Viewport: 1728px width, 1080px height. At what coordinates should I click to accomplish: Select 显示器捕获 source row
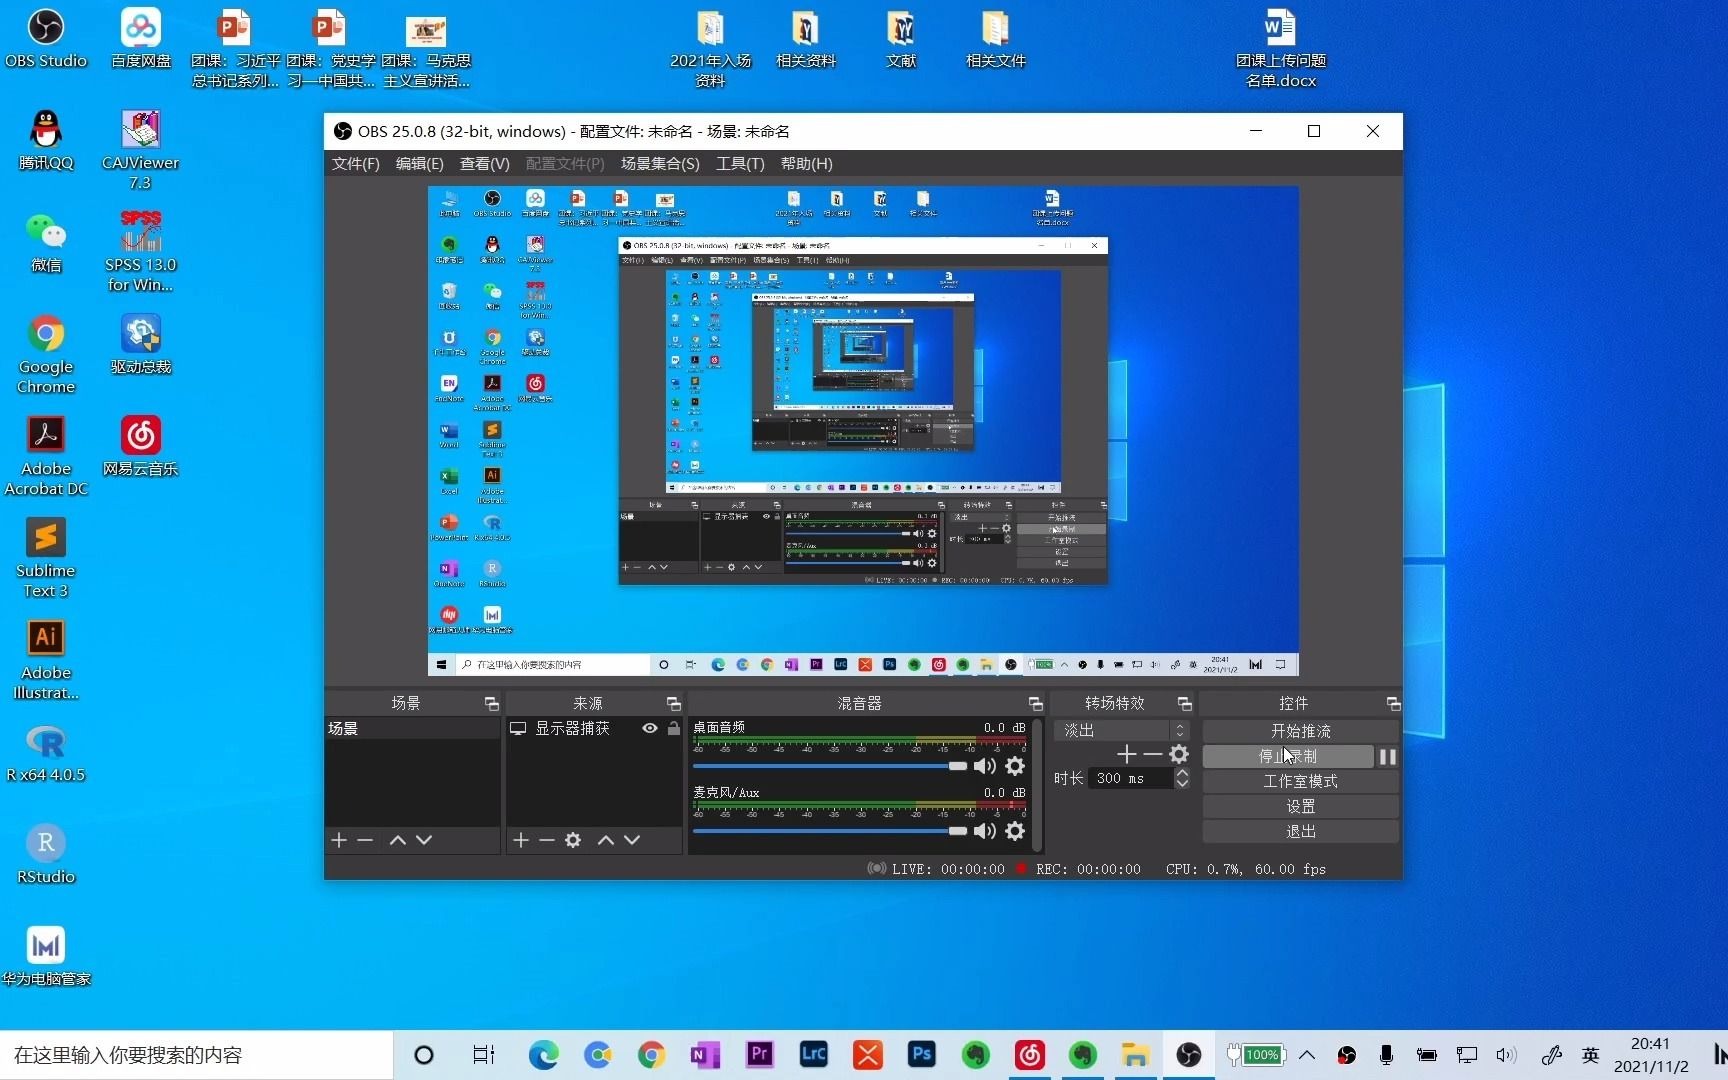(x=594, y=729)
